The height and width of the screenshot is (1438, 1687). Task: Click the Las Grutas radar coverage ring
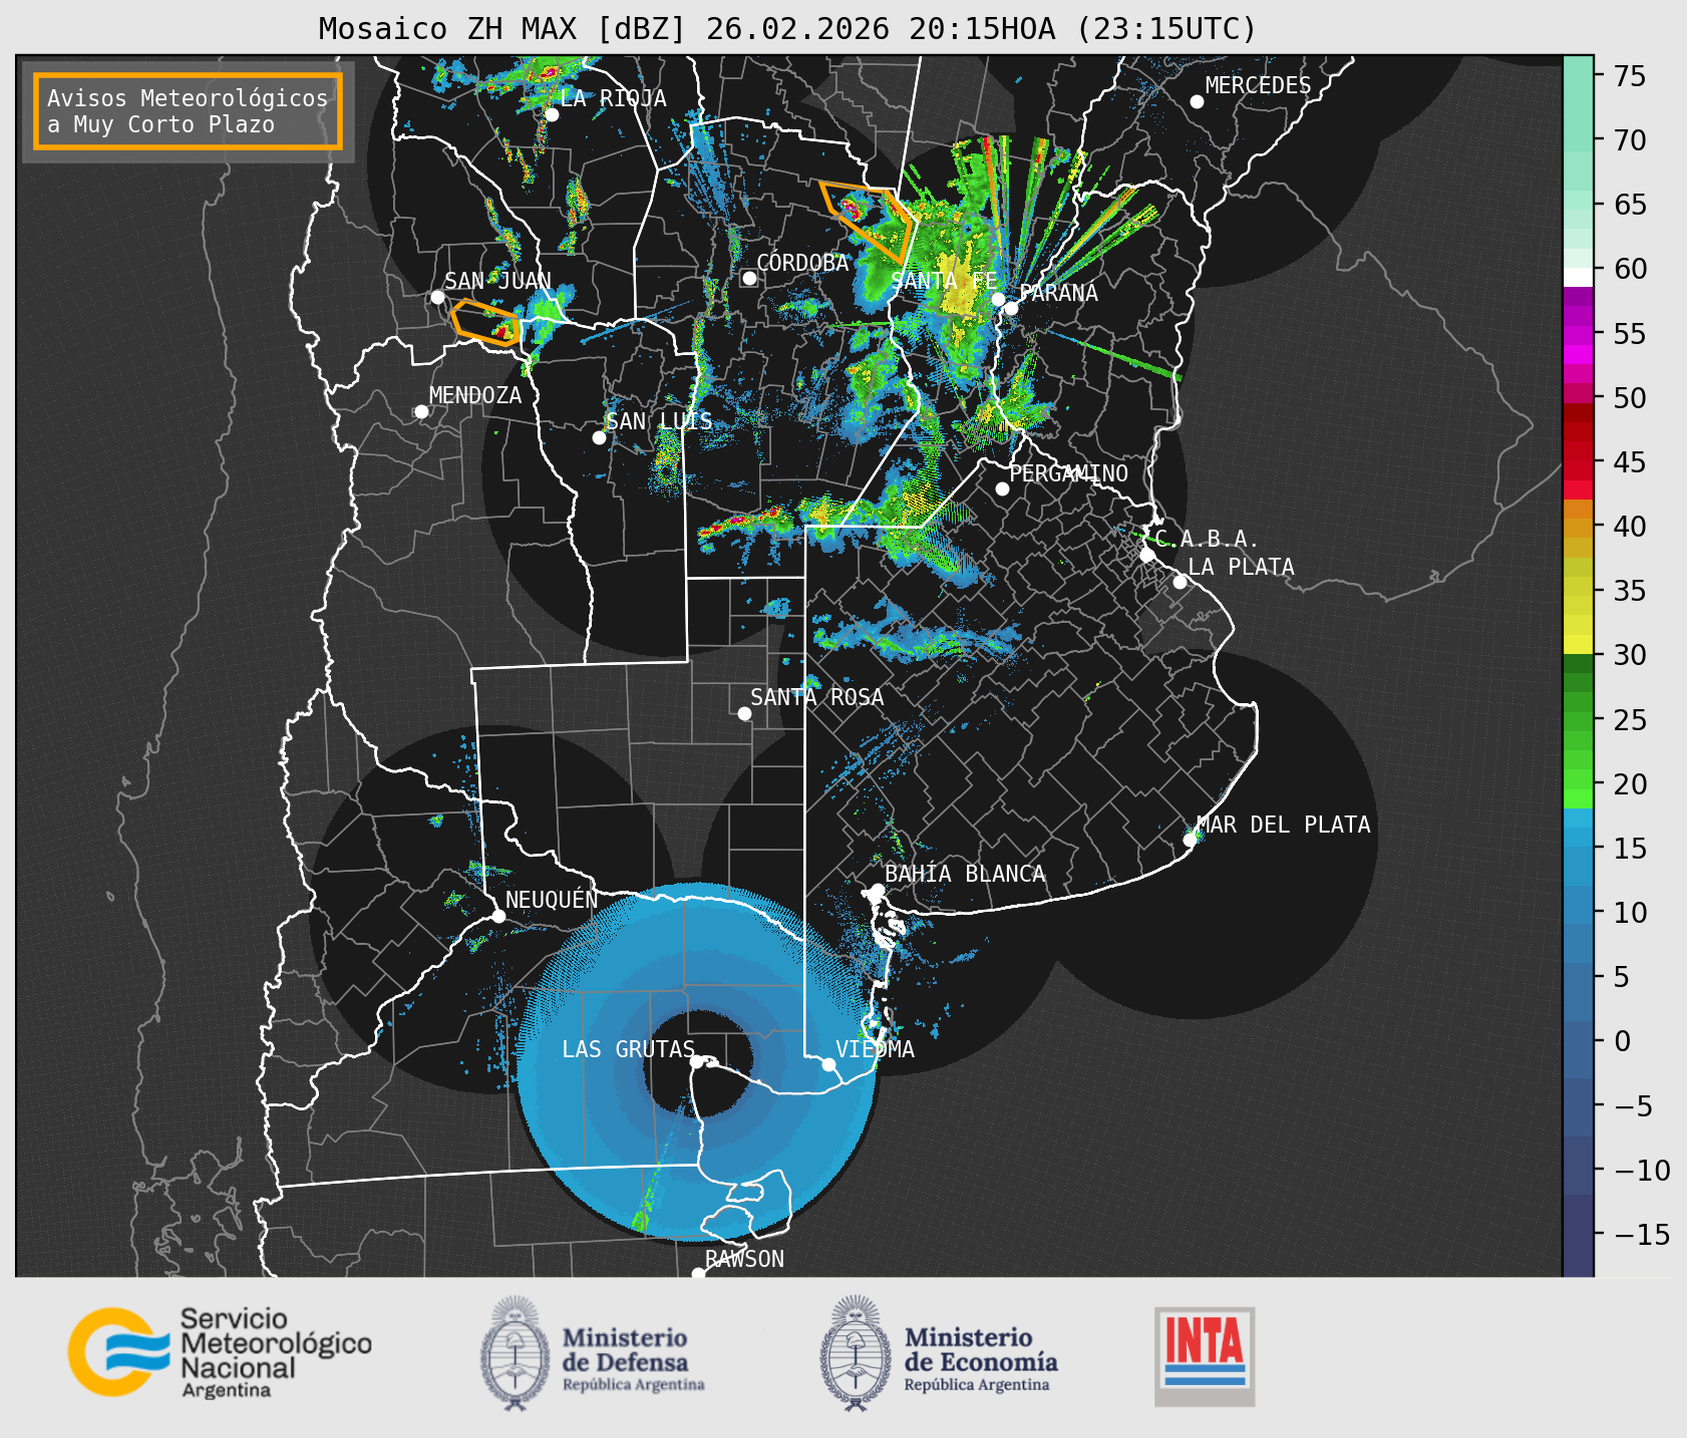[697, 1062]
